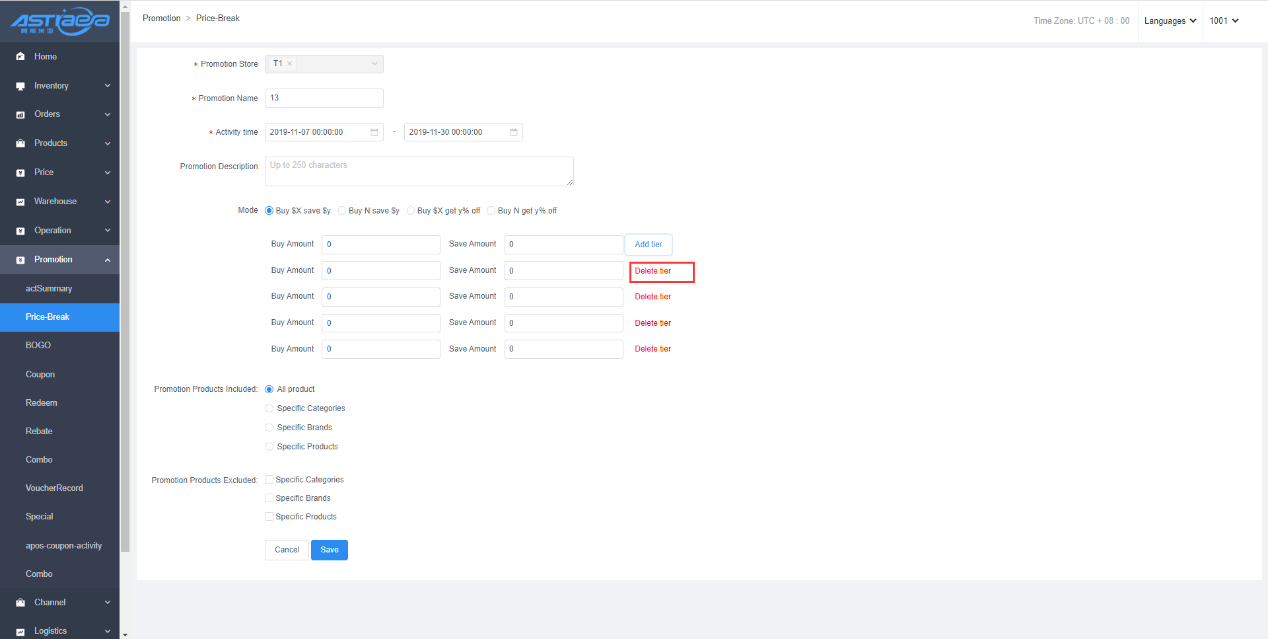The image size is (1268, 639).
Task: Click the blue Save button
Action: [x=329, y=550]
